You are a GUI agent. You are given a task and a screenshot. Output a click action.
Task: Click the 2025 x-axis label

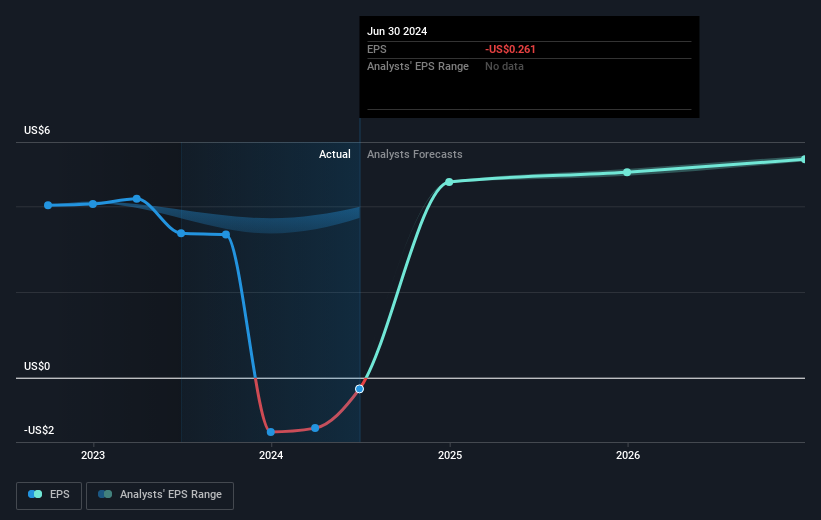pyautogui.click(x=450, y=455)
